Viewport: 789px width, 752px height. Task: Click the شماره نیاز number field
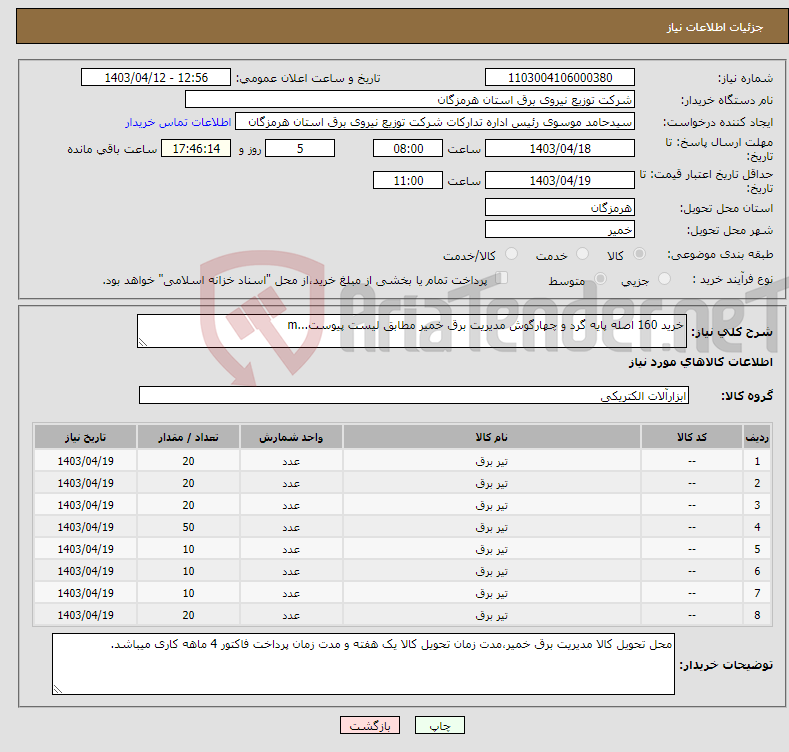click(560, 78)
